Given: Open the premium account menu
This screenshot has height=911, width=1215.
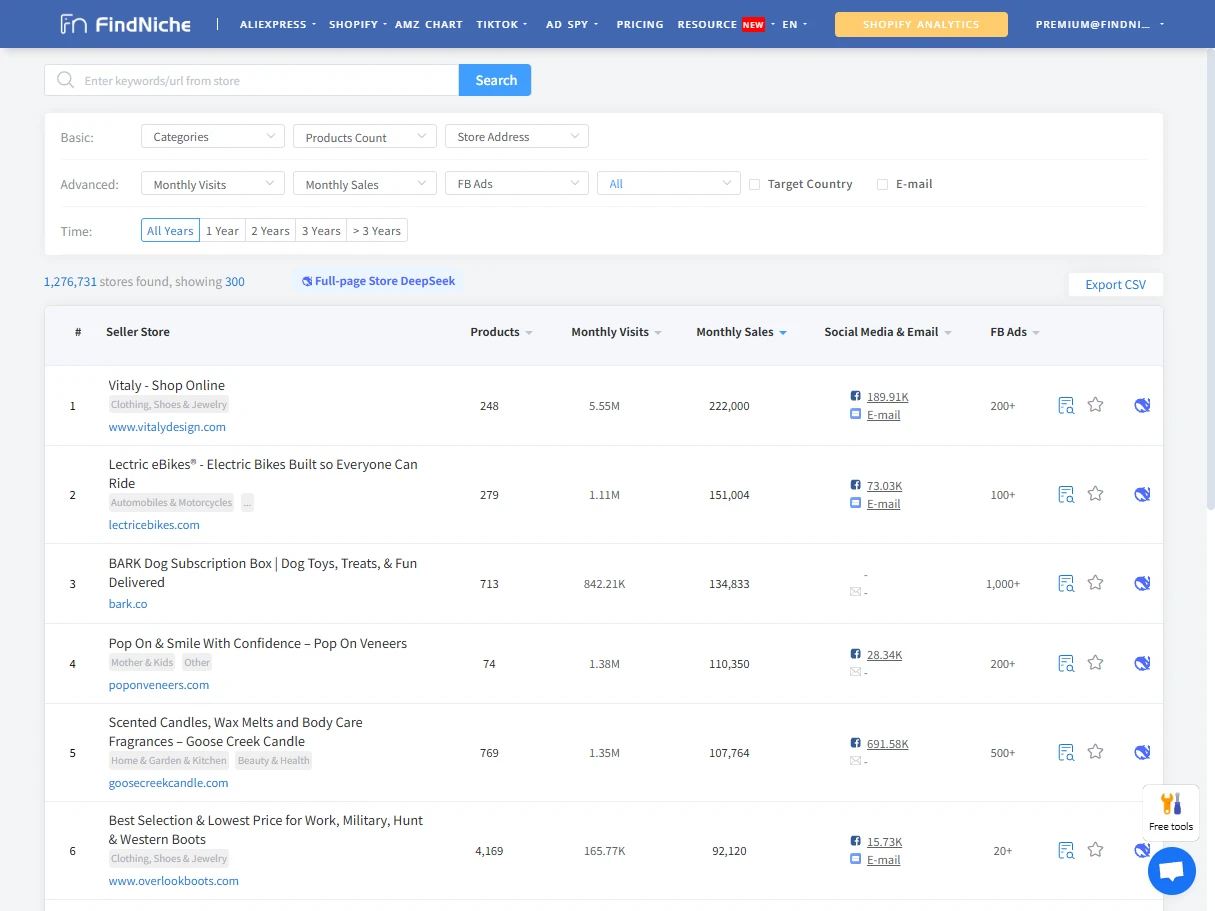Looking at the screenshot, I should pos(1100,24).
